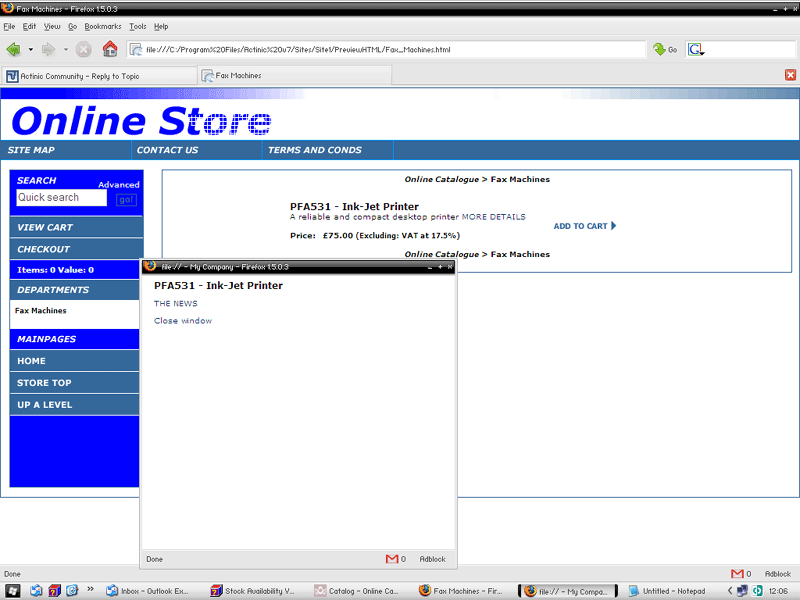
Task: Expand the taskbar quick launch chevron
Action: [x=91, y=591]
